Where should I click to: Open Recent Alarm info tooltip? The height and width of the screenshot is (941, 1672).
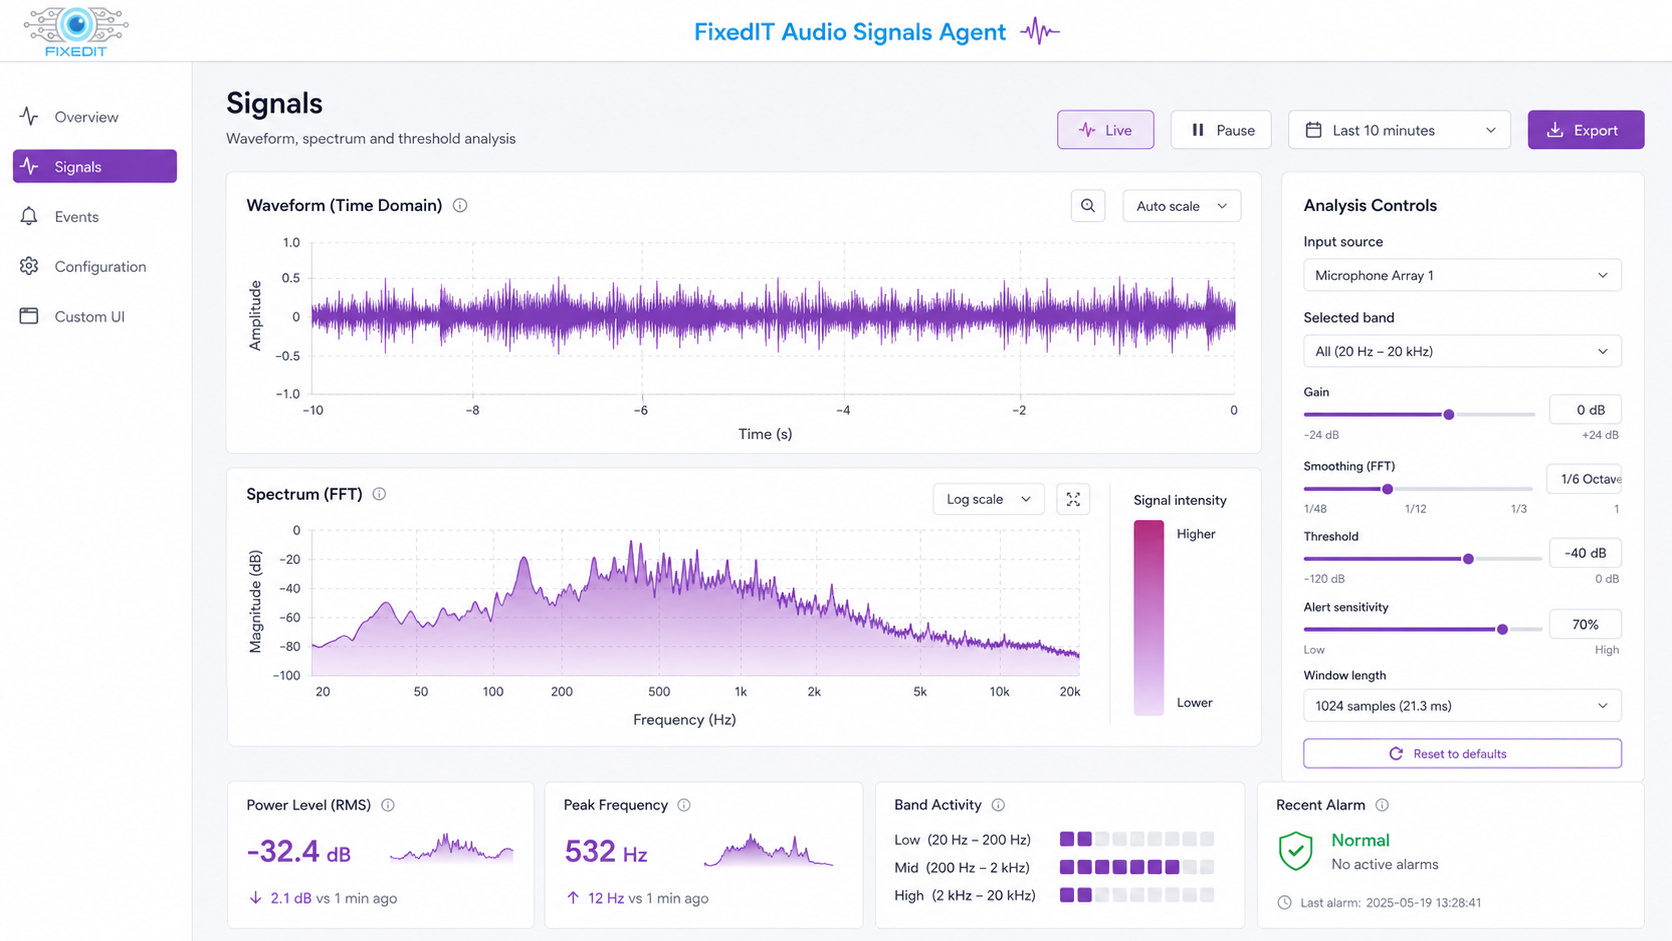(1382, 805)
